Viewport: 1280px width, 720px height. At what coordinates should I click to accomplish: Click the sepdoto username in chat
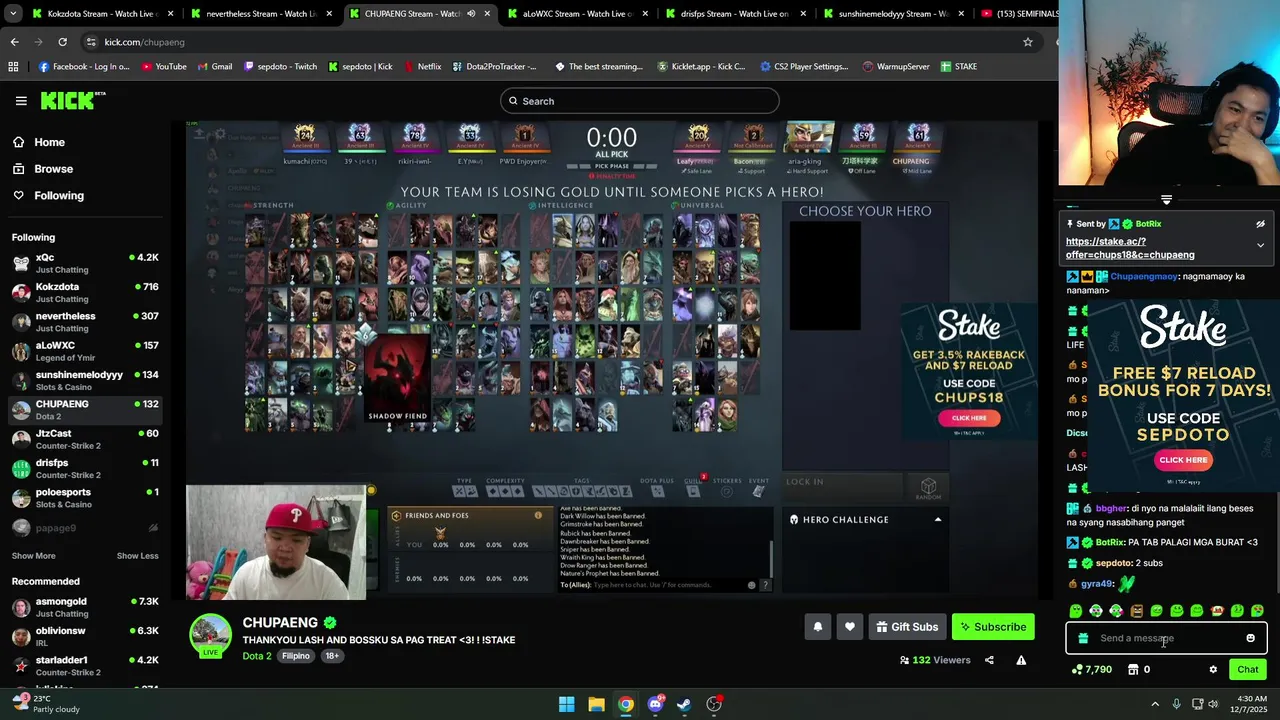point(1114,563)
